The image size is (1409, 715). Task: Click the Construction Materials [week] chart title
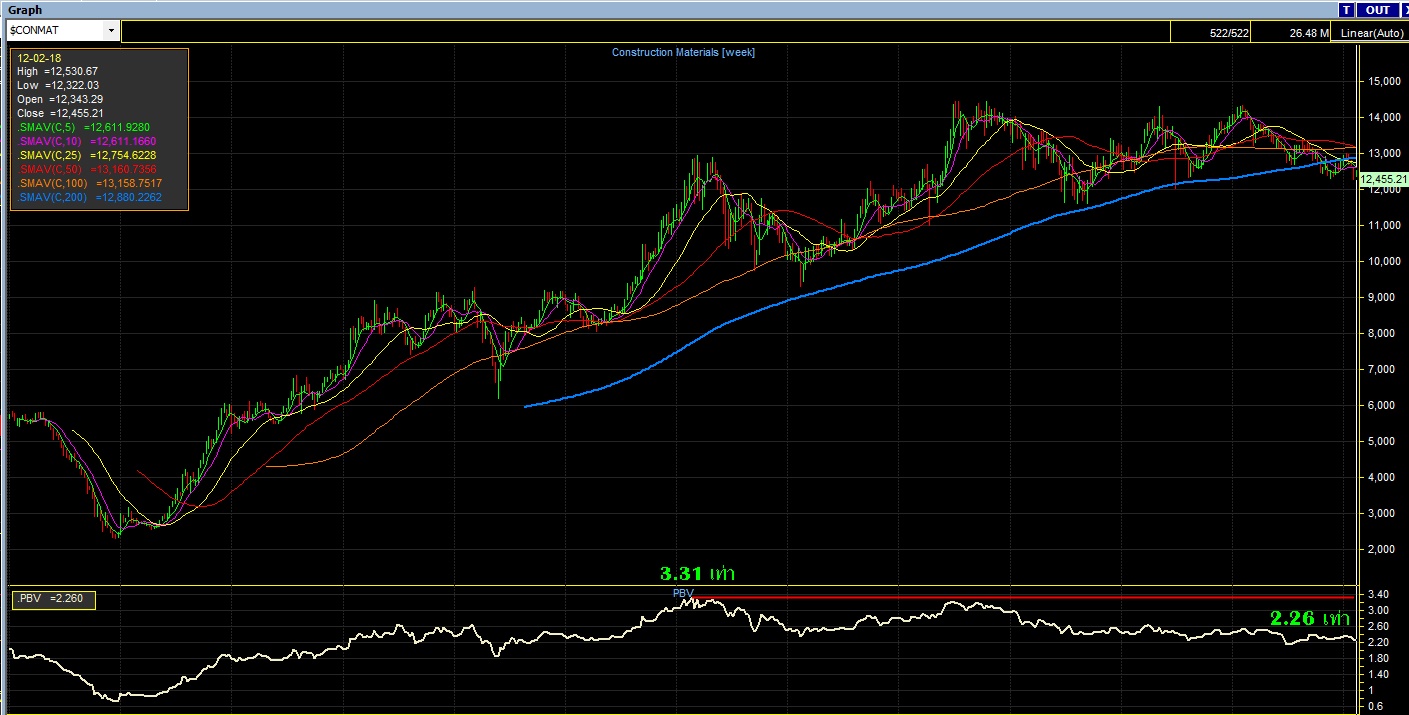click(683, 52)
